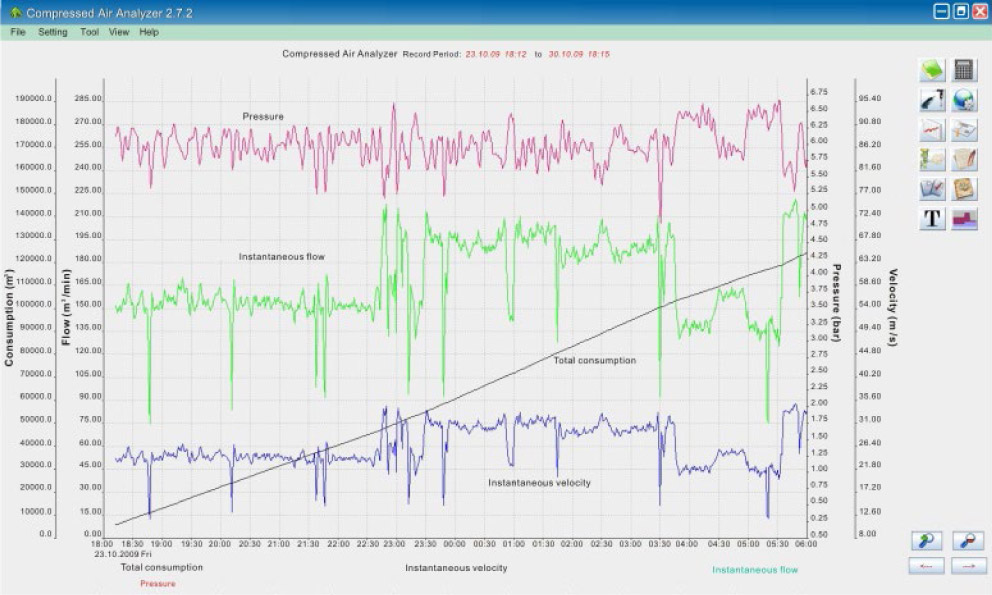Click the paper and quill pen icon
Screen dimensions: 992x595
(965, 159)
